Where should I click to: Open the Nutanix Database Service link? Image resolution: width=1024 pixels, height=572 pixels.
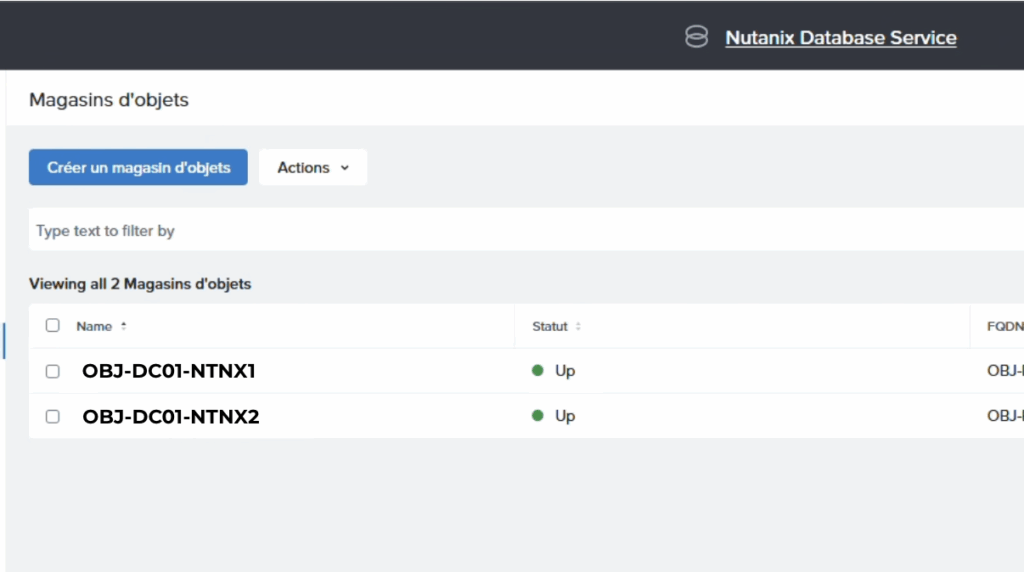(840, 38)
